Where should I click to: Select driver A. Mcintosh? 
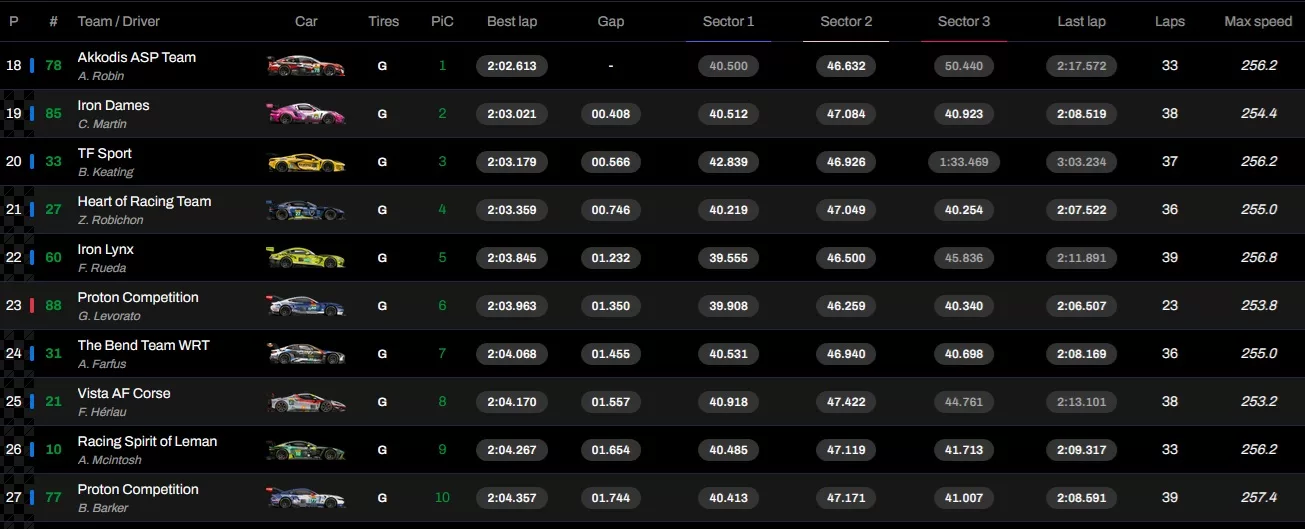109,460
